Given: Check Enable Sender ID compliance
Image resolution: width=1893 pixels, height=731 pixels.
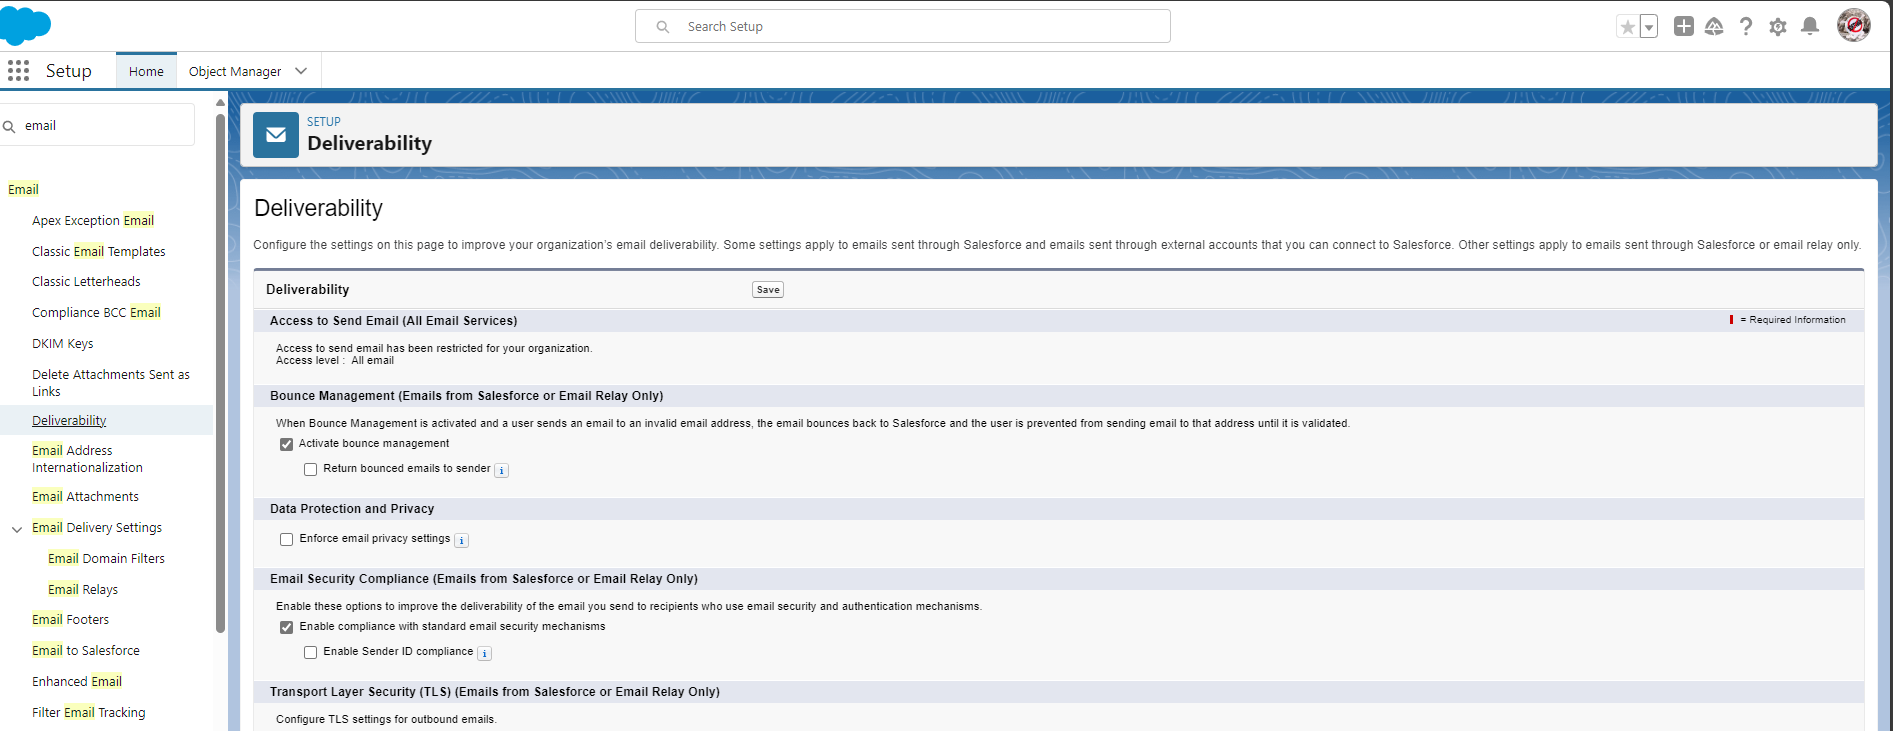Looking at the screenshot, I should tap(310, 652).
